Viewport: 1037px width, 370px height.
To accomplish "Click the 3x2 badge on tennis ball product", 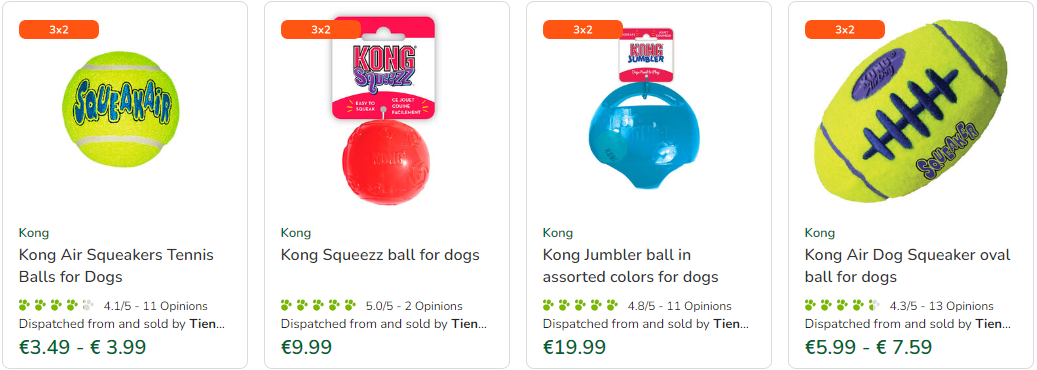I will pos(59,30).
